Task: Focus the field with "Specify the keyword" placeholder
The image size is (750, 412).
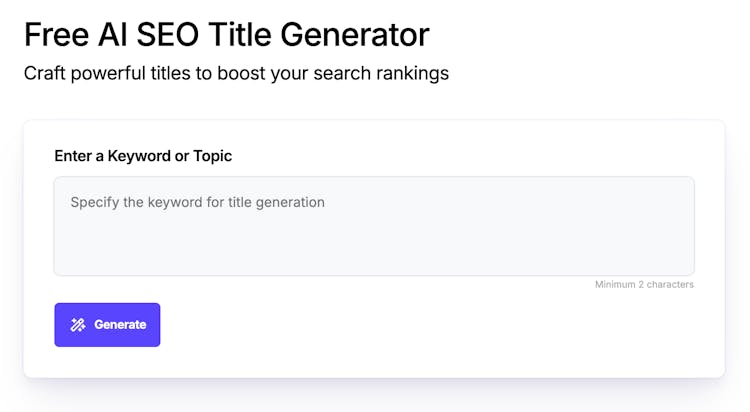Action: pos(373,226)
